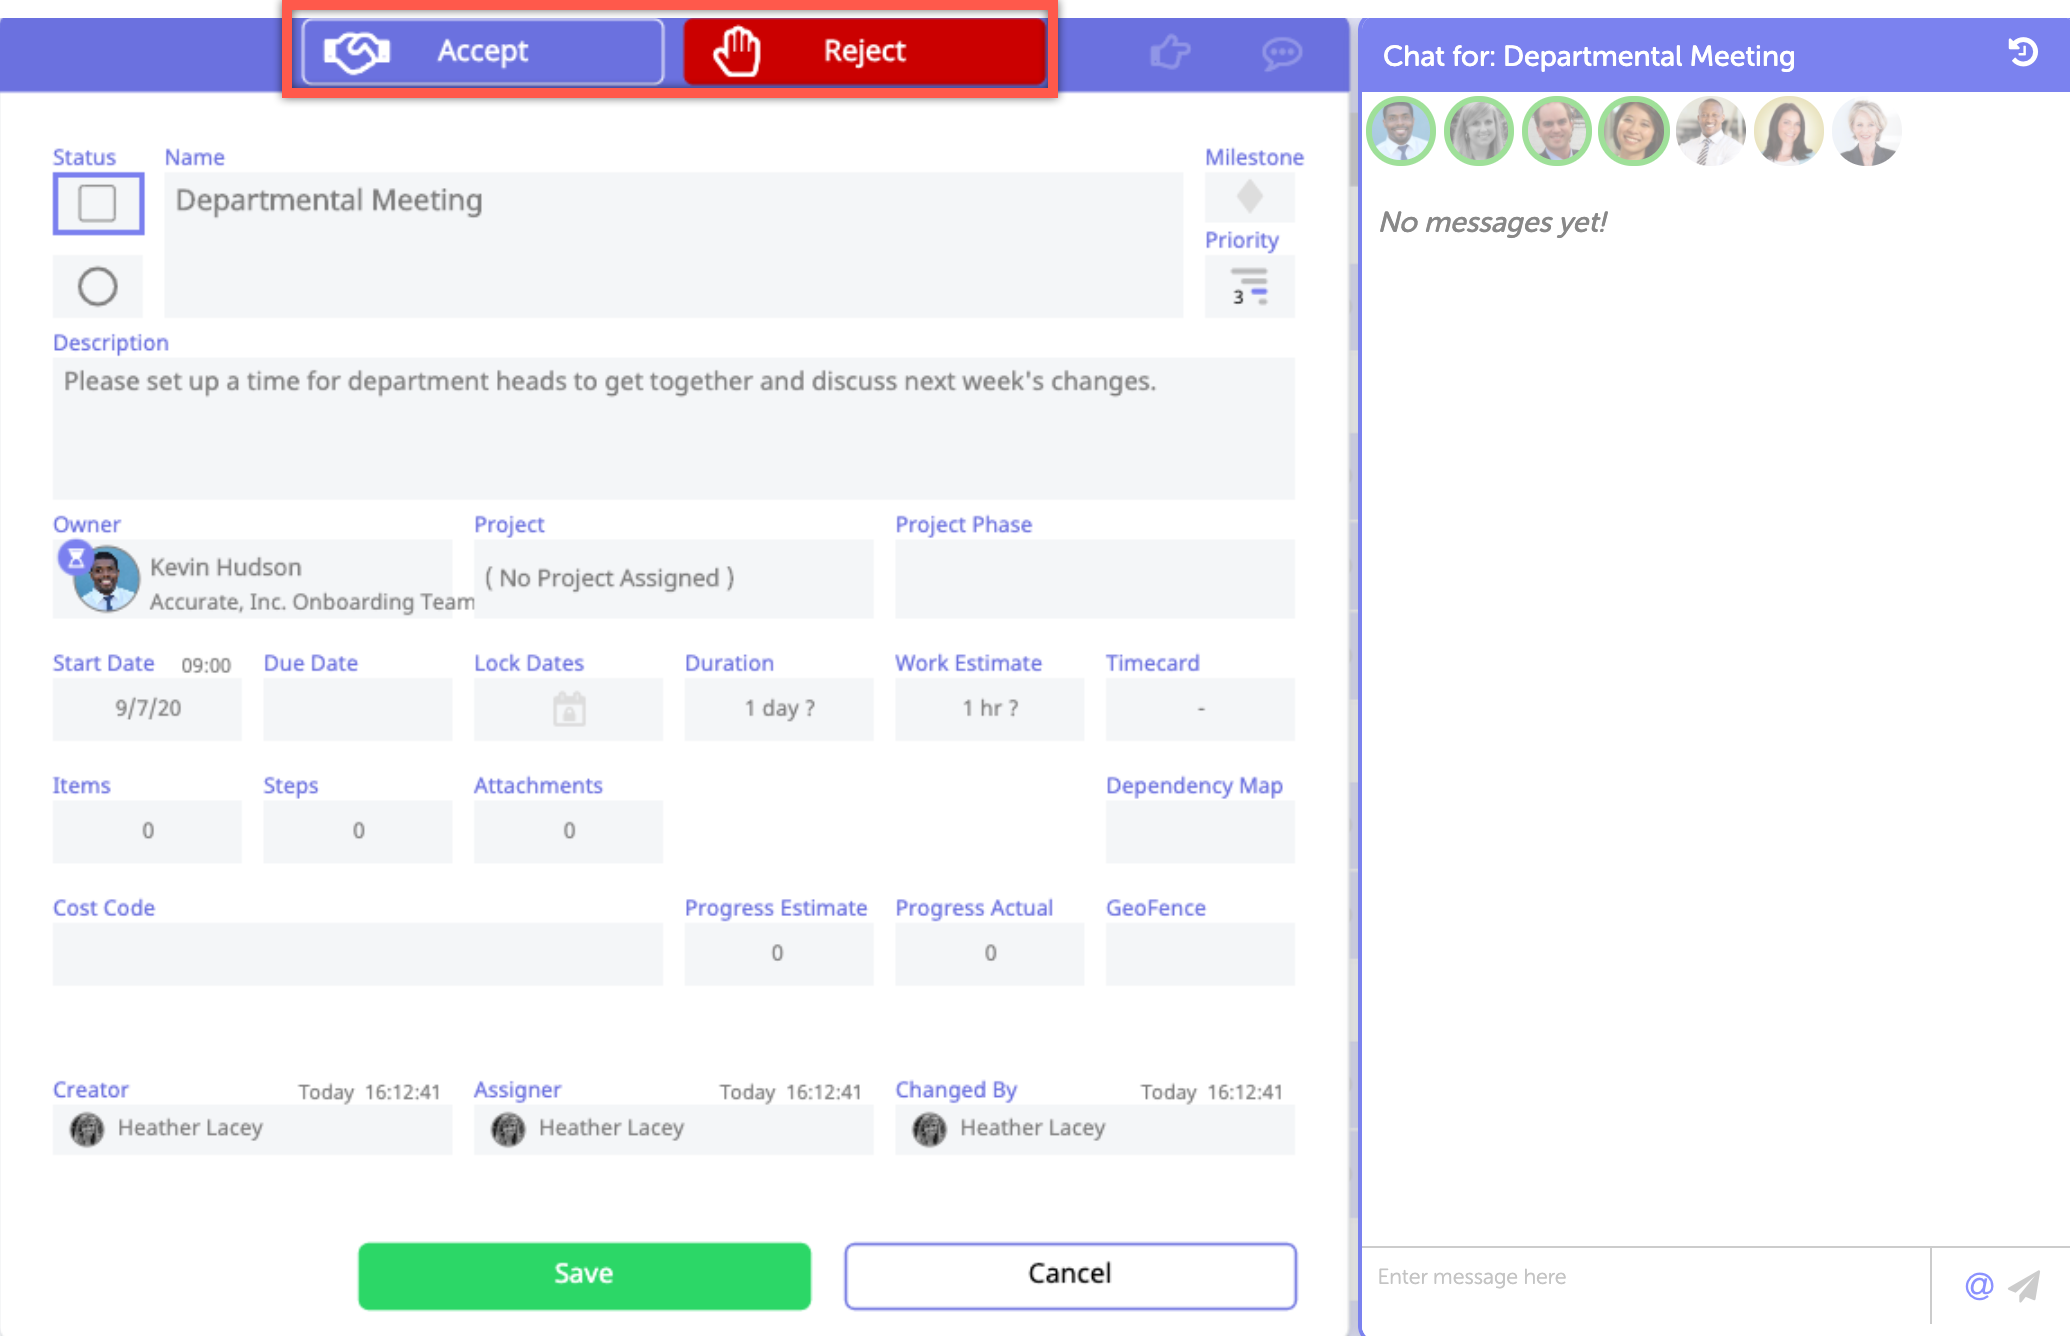Screen dimensions: 2070x1336
Task: Select the circle status radio button
Action: click(x=98, y=287)
